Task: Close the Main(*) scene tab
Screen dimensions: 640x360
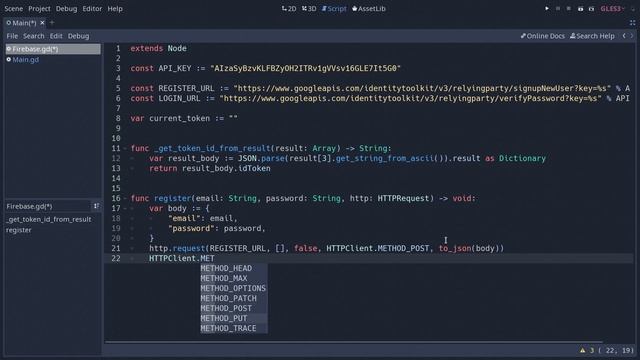Action: [42, 23]
